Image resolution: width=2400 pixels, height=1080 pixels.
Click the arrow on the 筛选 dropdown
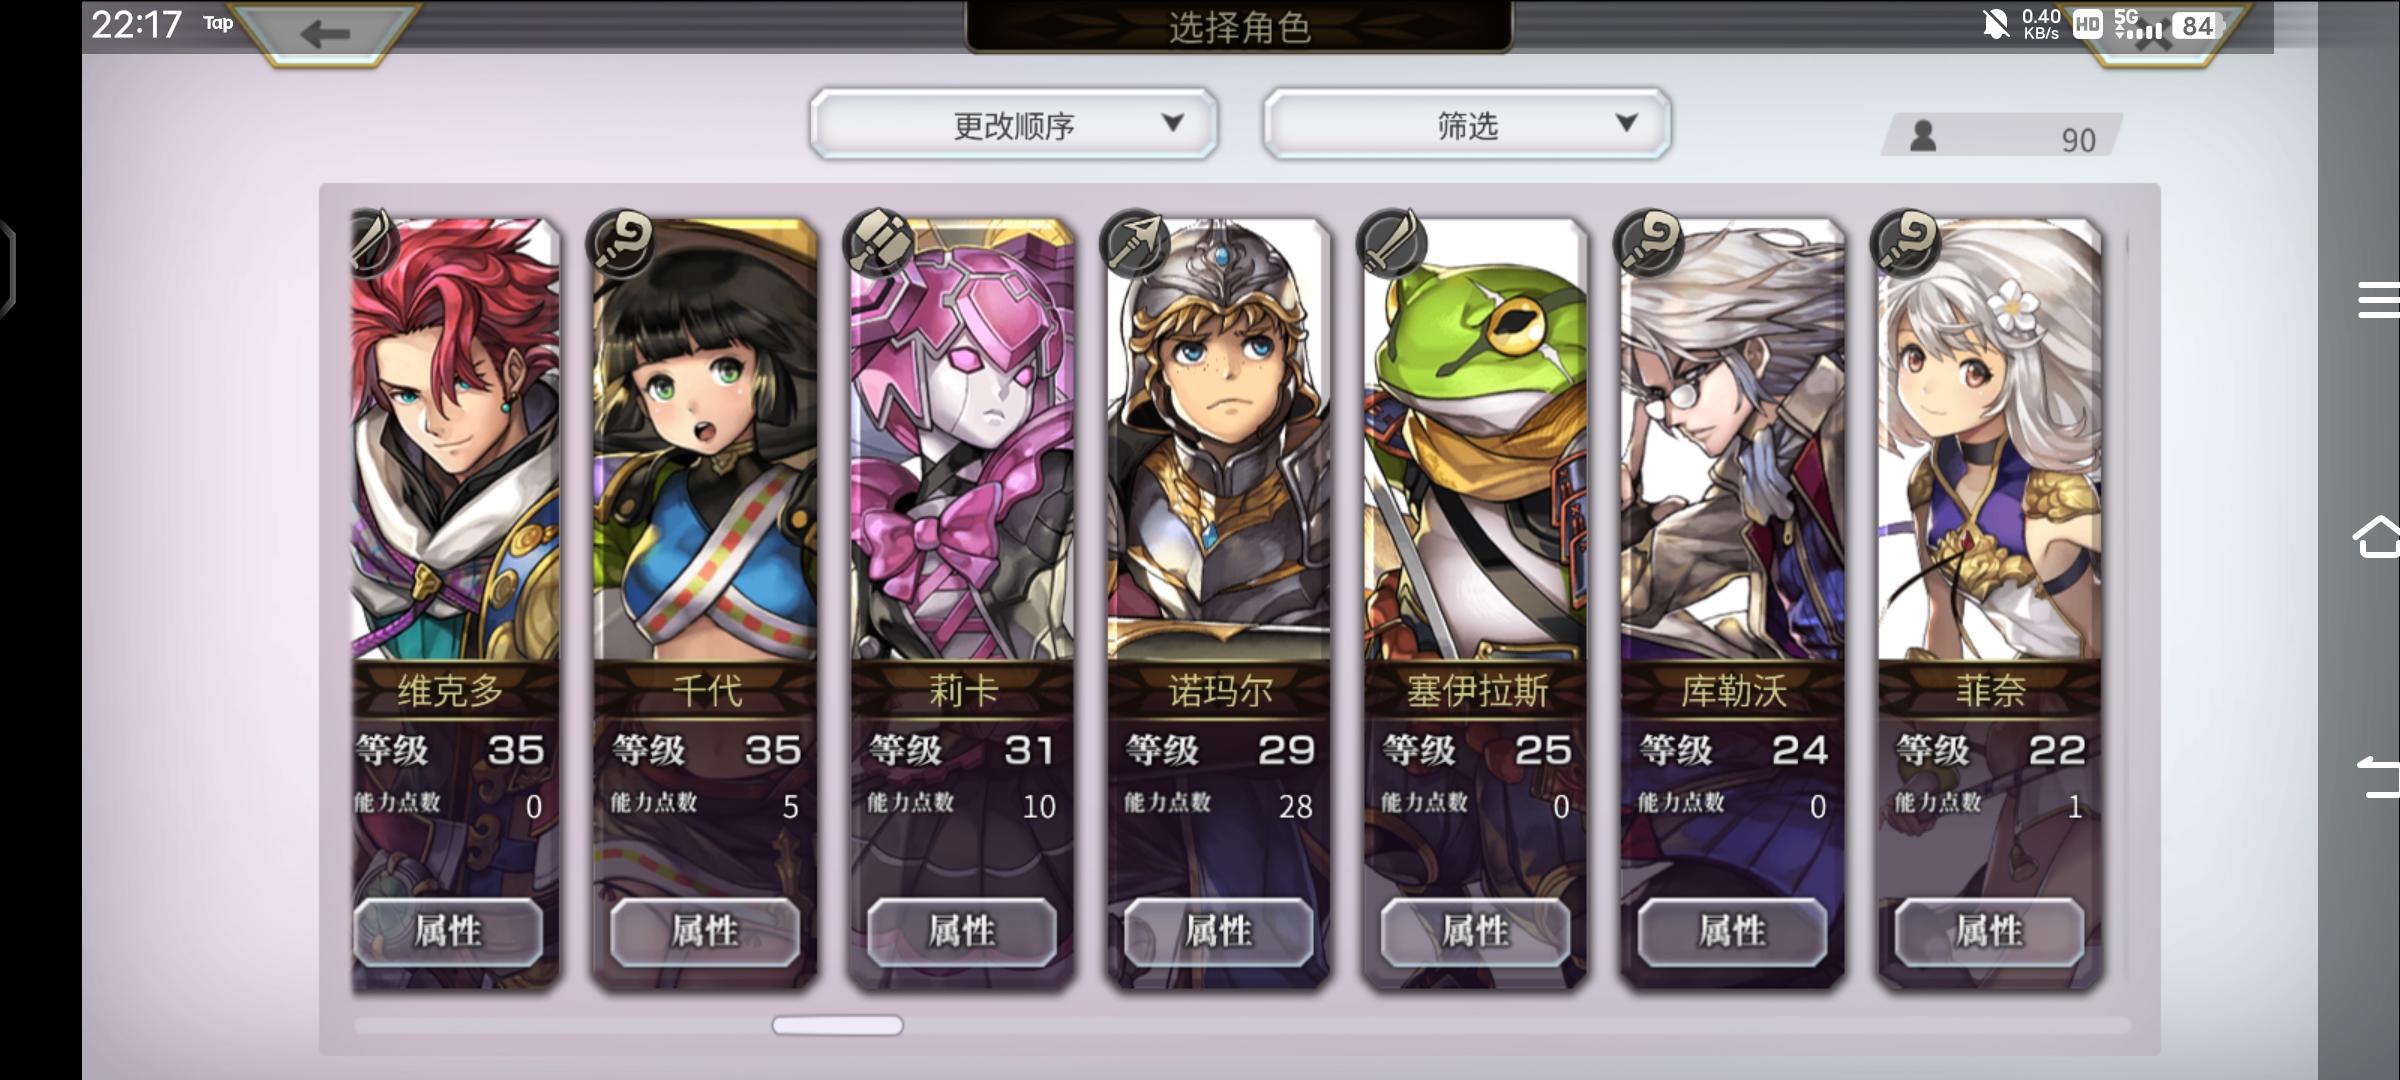(x=1627, y=123)
